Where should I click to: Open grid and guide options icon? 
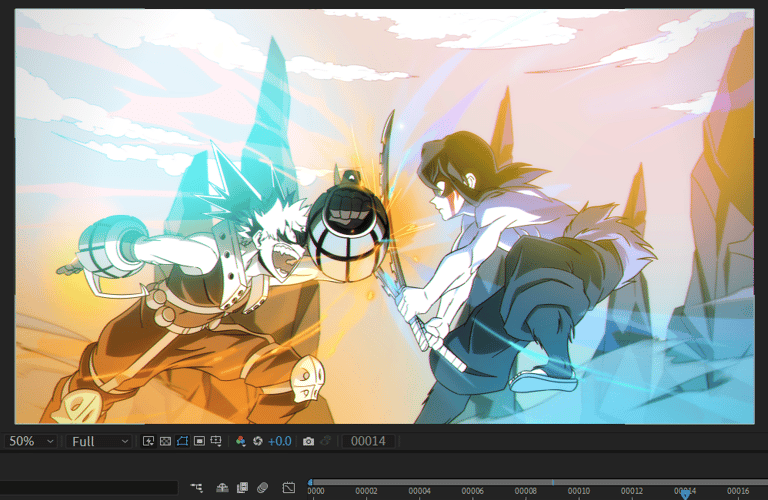click(216, 441)
